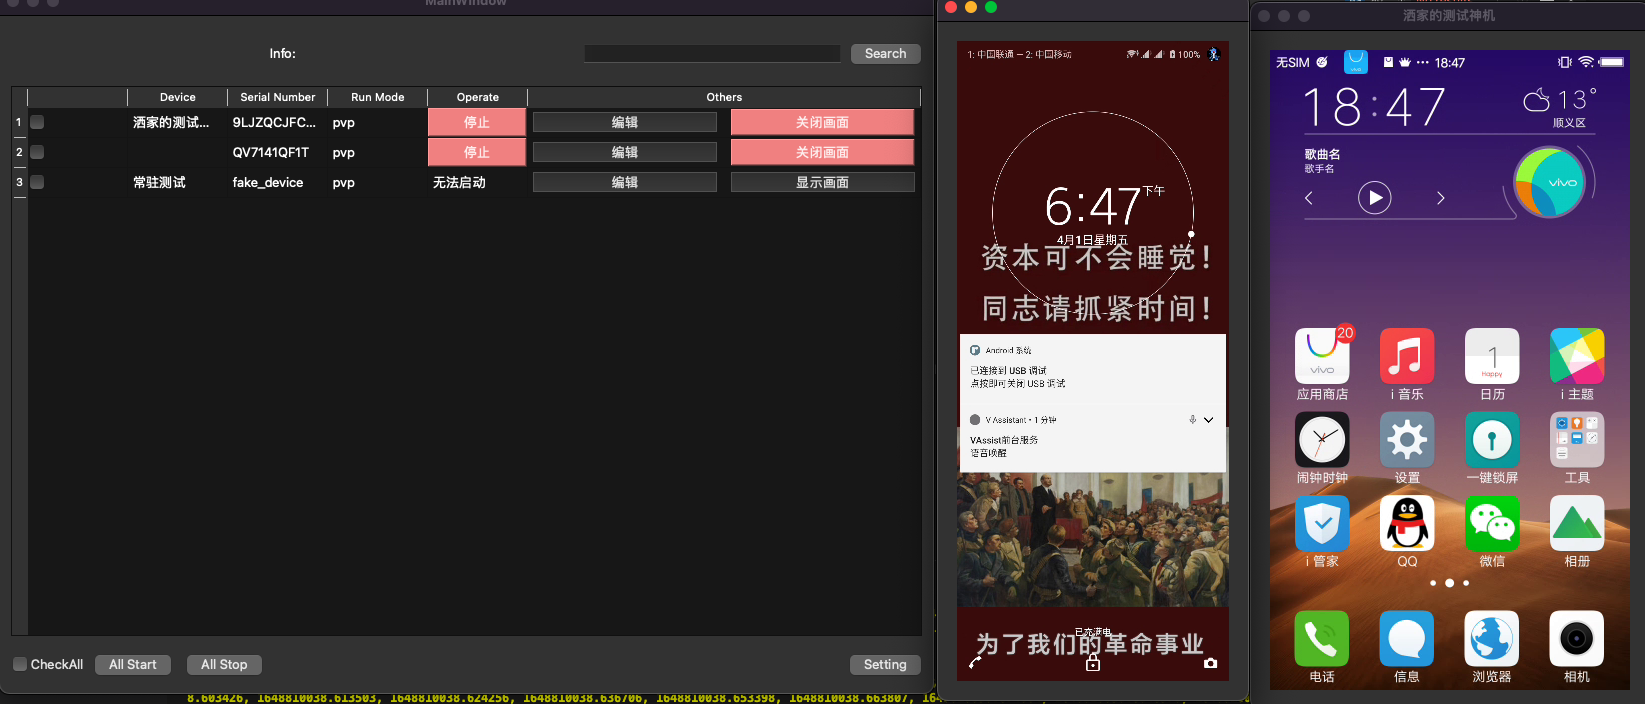Open the QQ app icon

pos(1406,524)
